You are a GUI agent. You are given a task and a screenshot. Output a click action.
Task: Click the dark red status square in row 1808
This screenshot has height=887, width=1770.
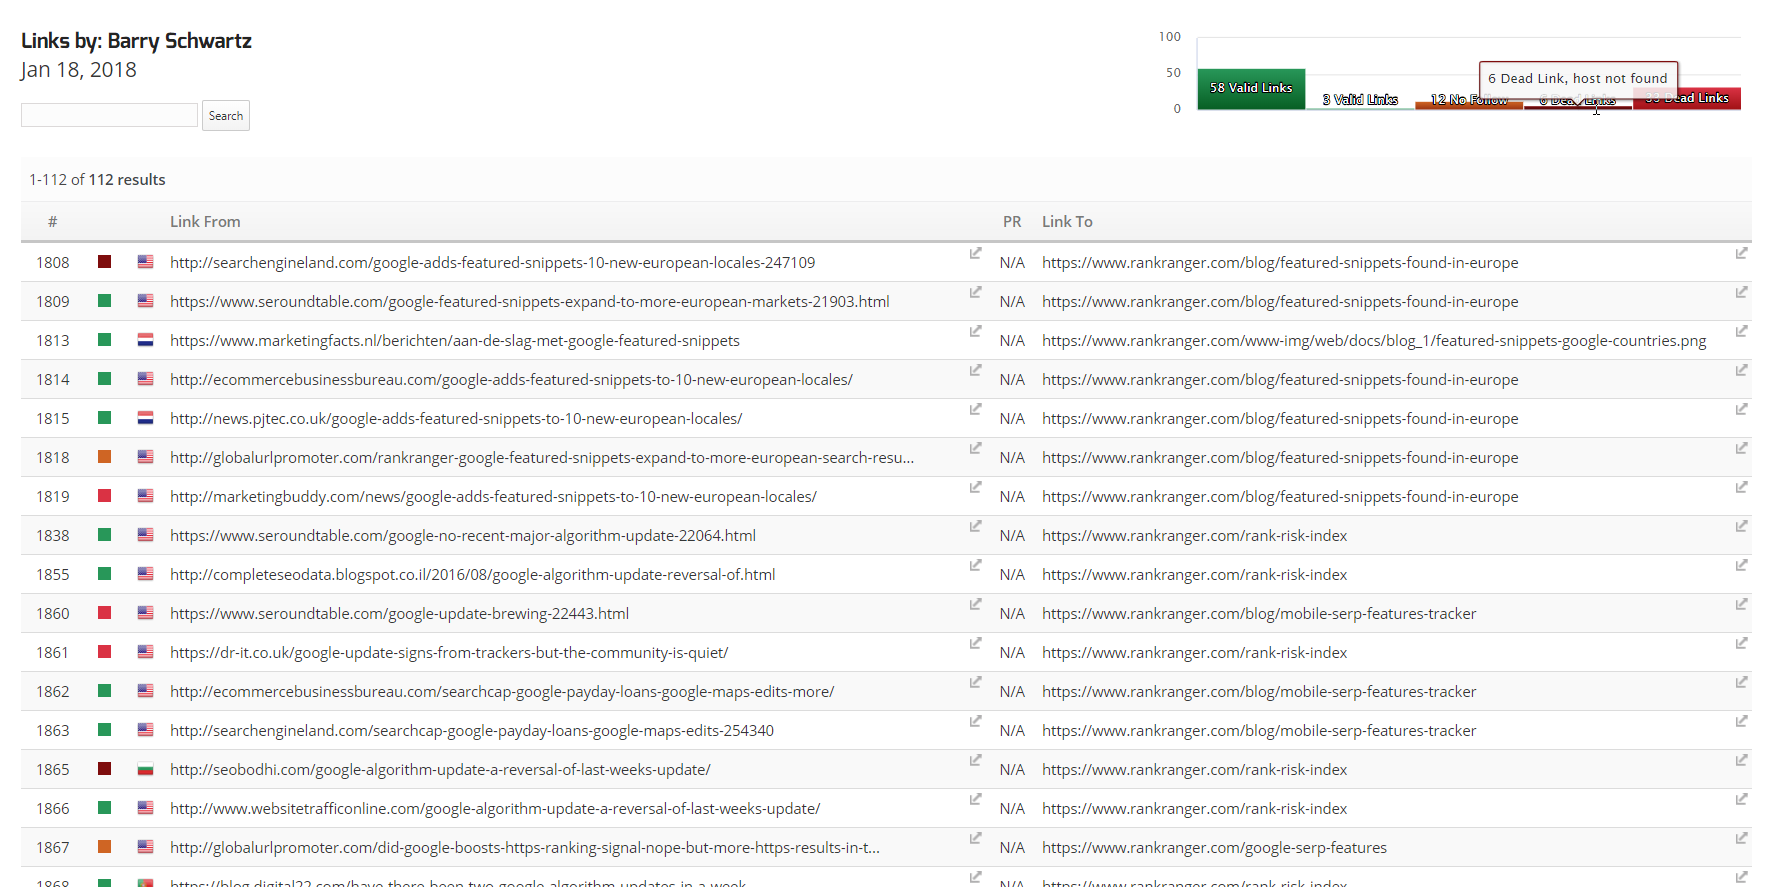[x=104, y=262]
